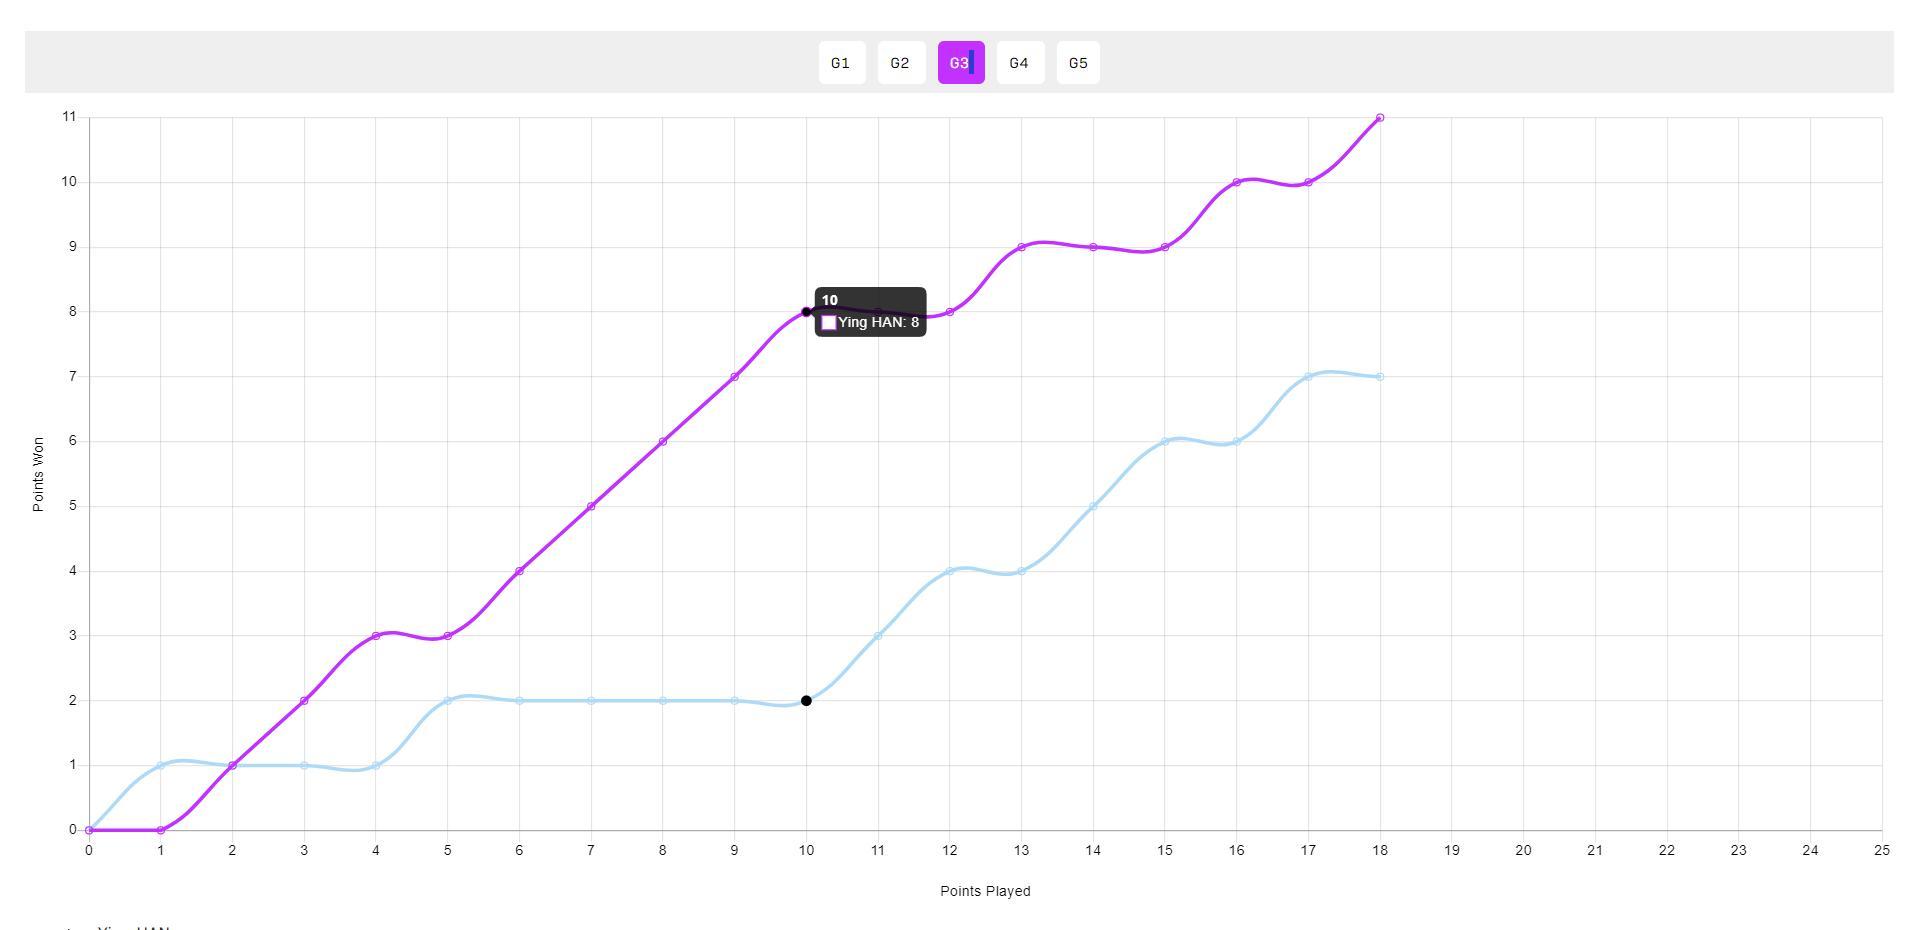Open the G5 game tab
The height and width of the screenshot is (930, 1911).
[x=1078, y=63]
